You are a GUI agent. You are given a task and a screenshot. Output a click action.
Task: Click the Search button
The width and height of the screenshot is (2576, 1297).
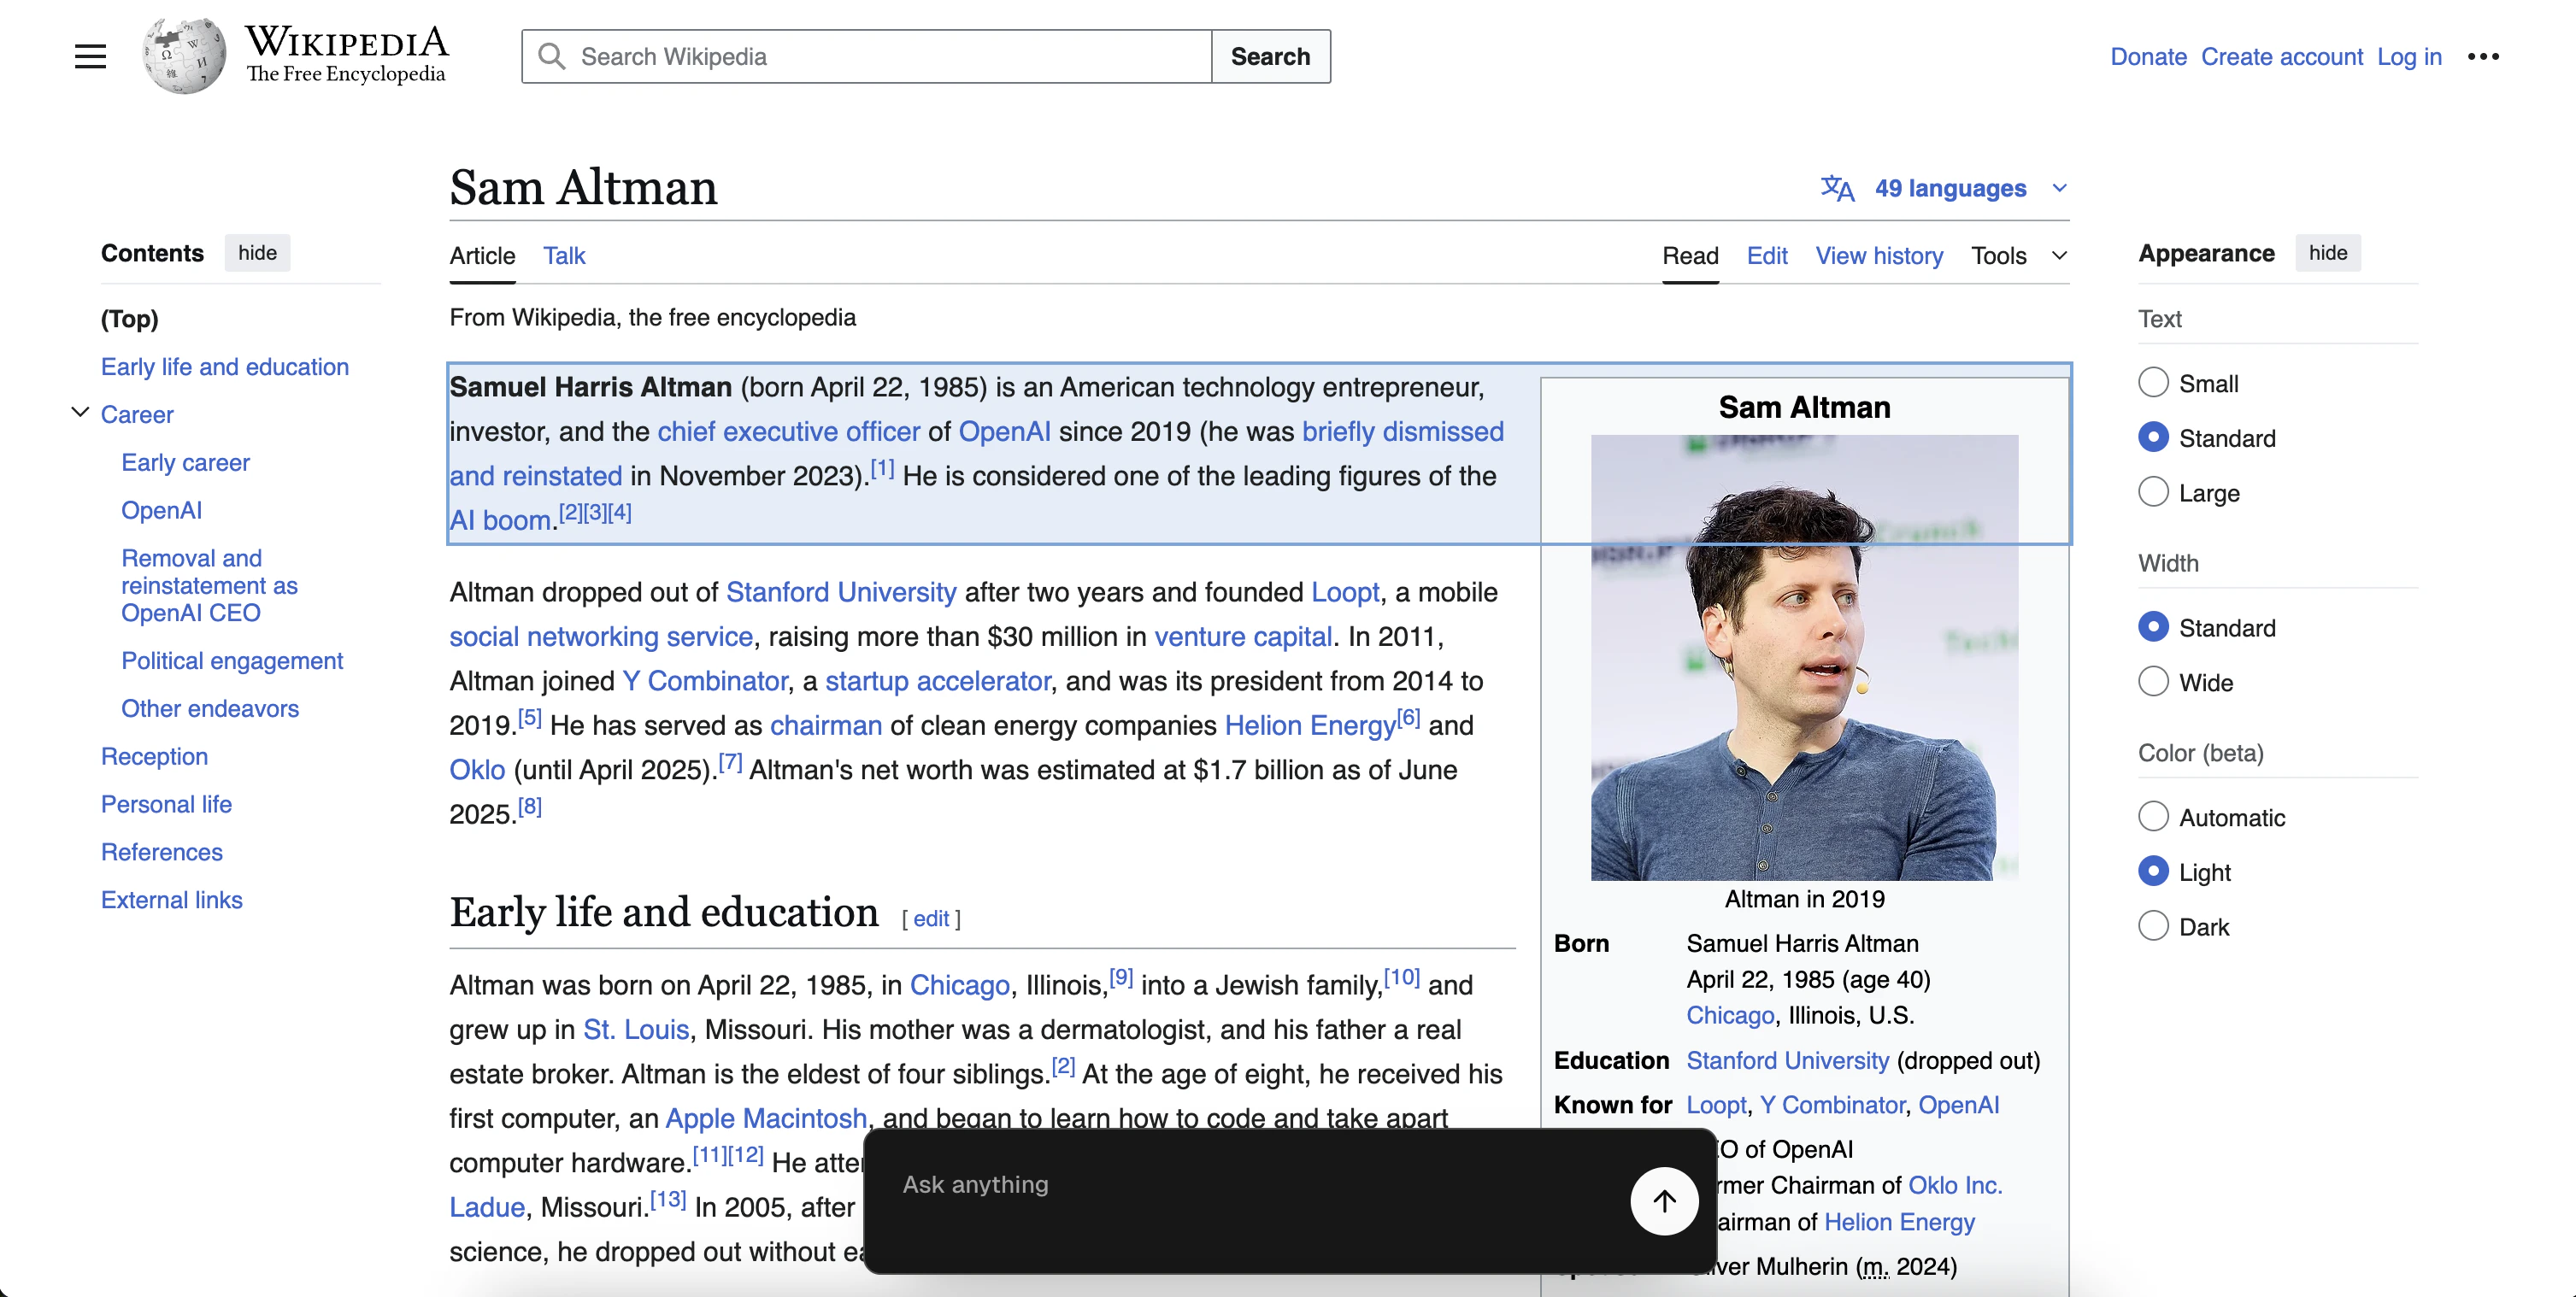(1270, 56)
